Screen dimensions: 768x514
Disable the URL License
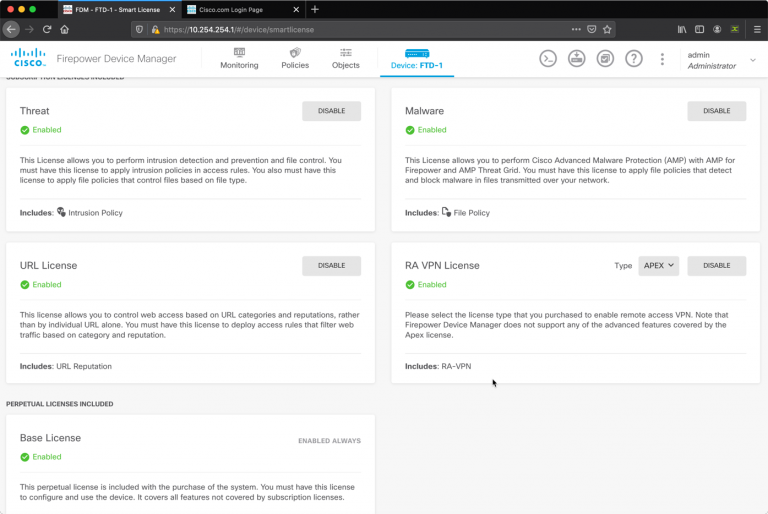coord(332,266)
